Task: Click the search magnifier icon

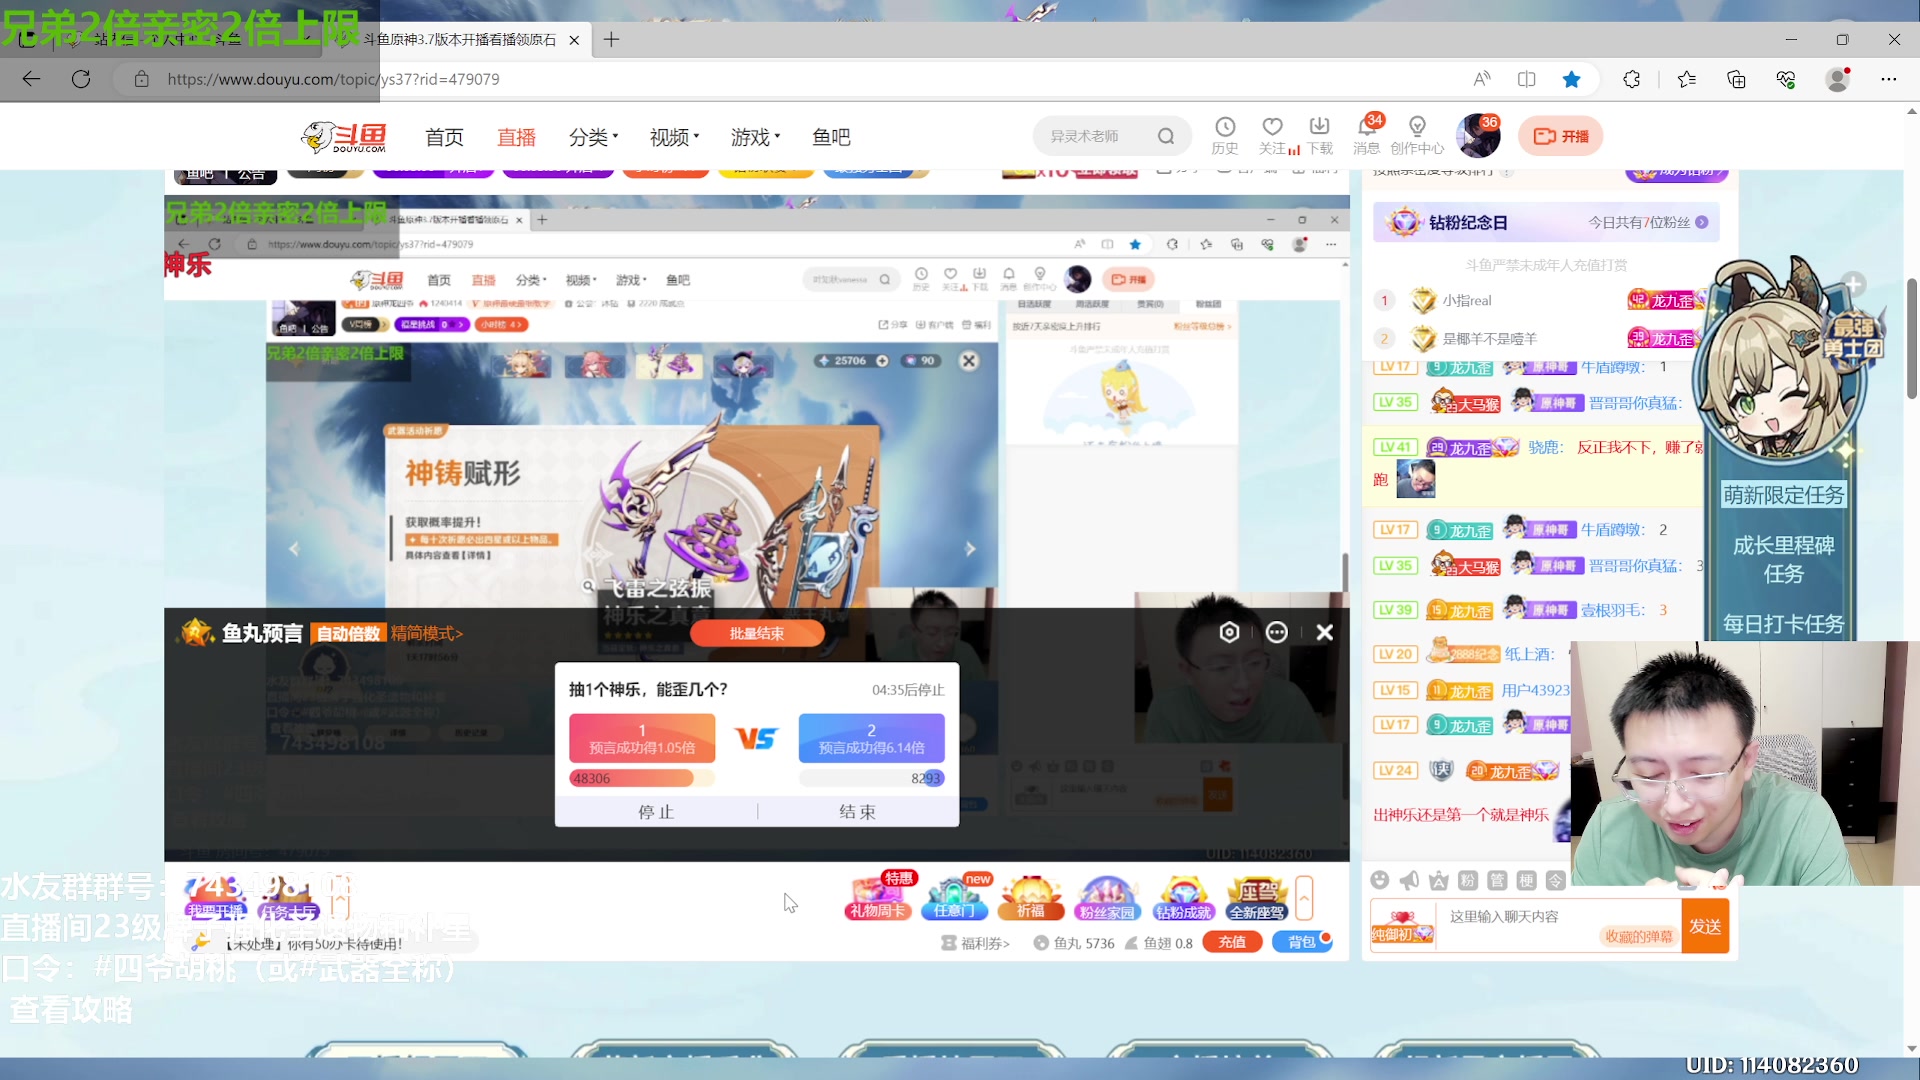Action: click(1166, 136)
